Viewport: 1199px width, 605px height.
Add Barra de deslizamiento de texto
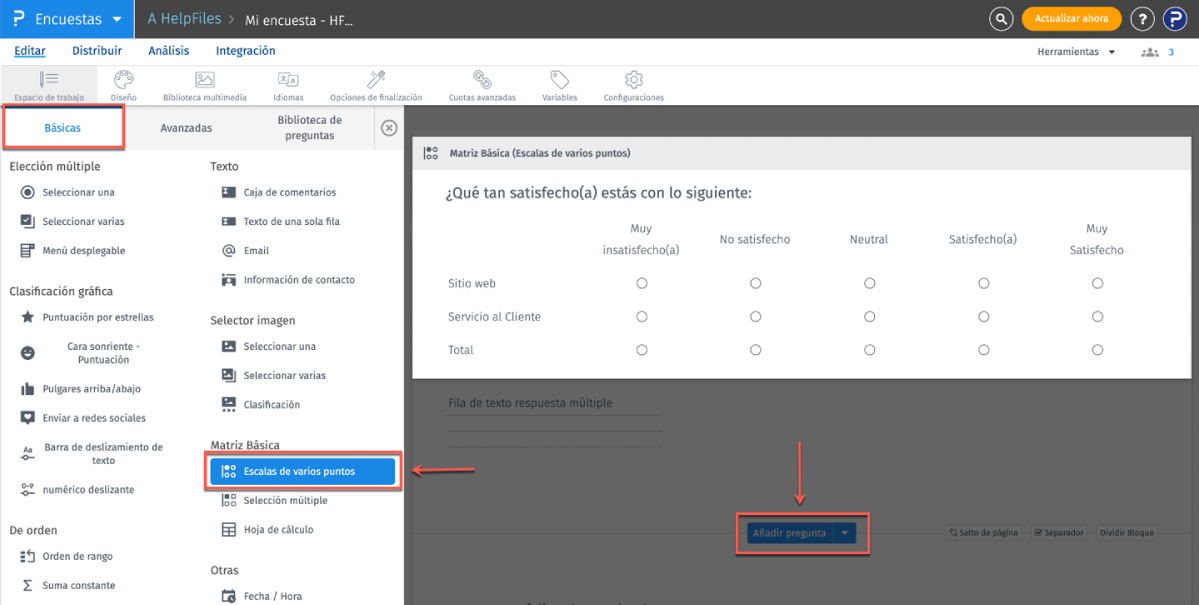(x=93, y=454)
